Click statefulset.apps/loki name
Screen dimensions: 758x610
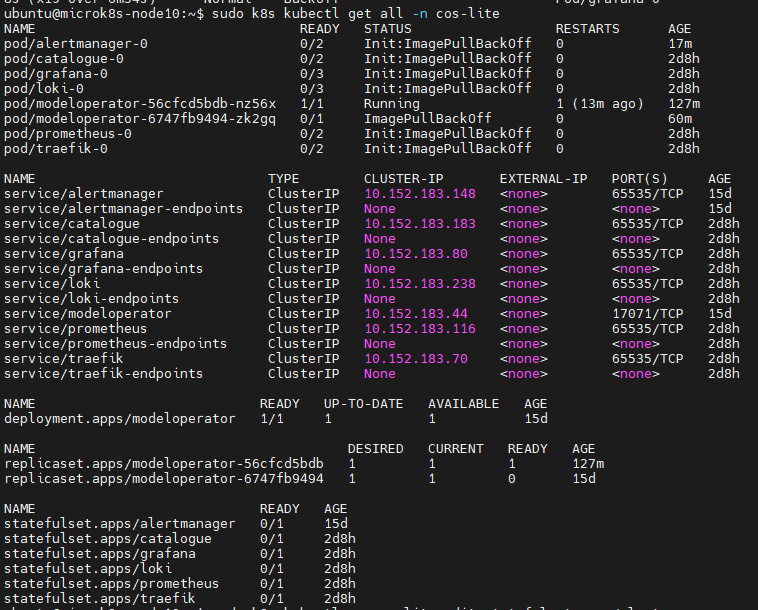pyautogui.click(x=87, y=568)
